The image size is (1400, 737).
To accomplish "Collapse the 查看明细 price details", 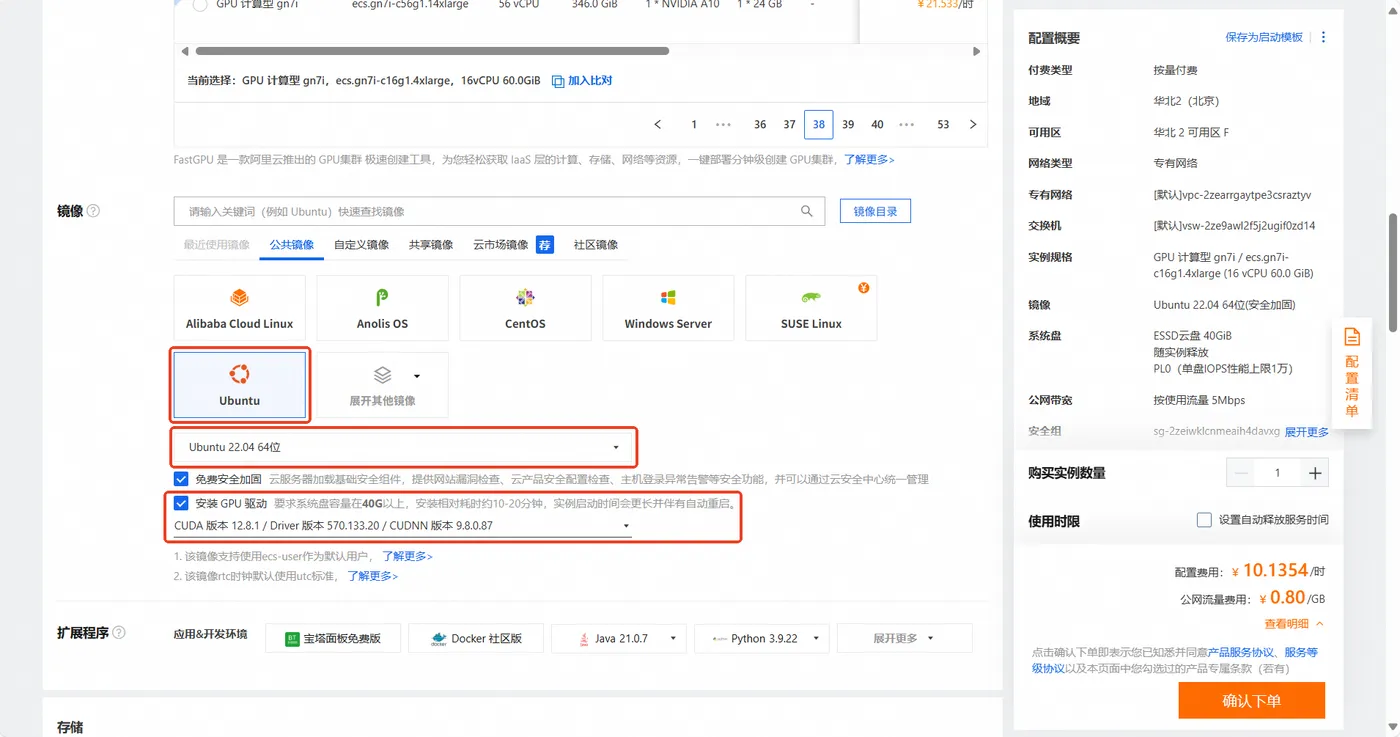I will [x=1294, y=624].
